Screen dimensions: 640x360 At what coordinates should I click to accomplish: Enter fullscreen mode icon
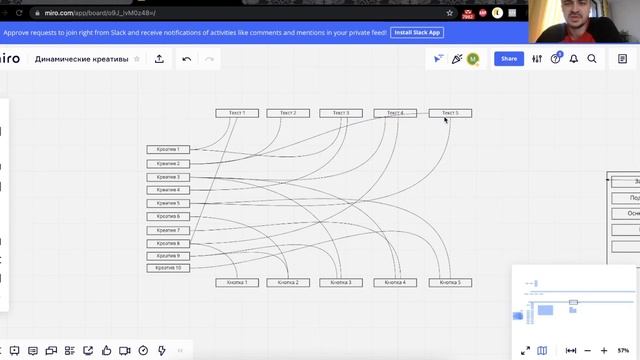click(x=525, y=351)
